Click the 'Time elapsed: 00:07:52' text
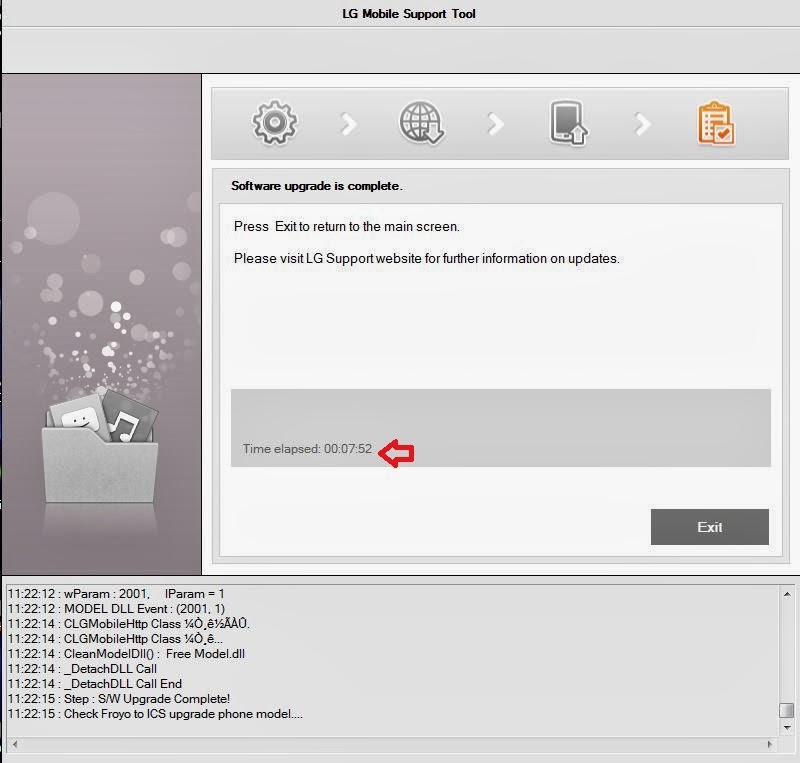Viewport: 800px width, 763px height. [x=307, y=449]
